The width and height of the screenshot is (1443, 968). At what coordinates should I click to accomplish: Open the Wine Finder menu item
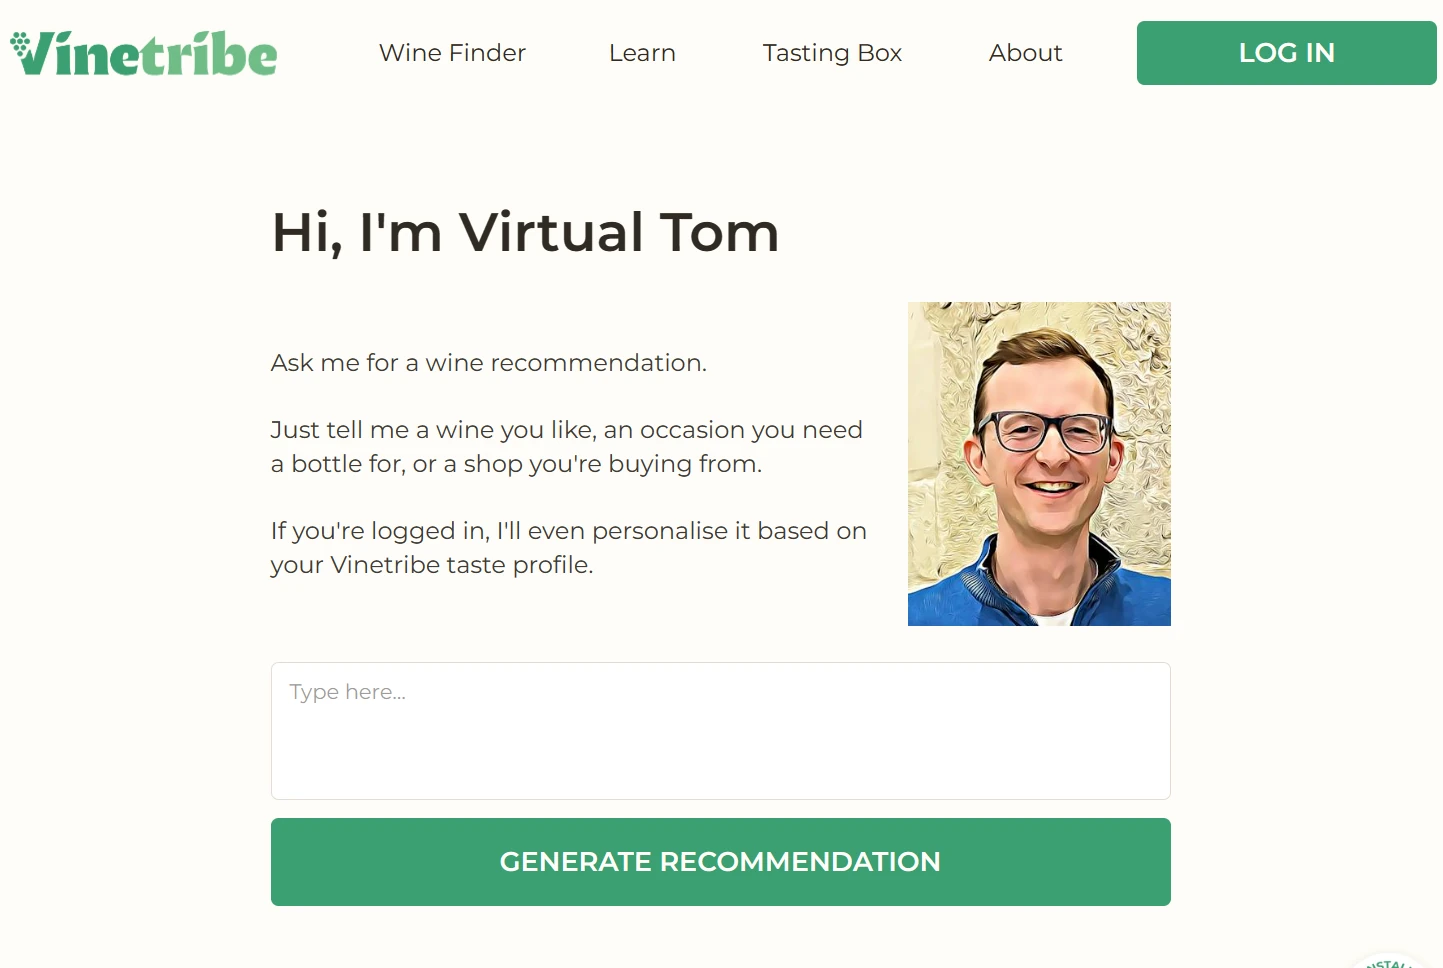[452, 53]
